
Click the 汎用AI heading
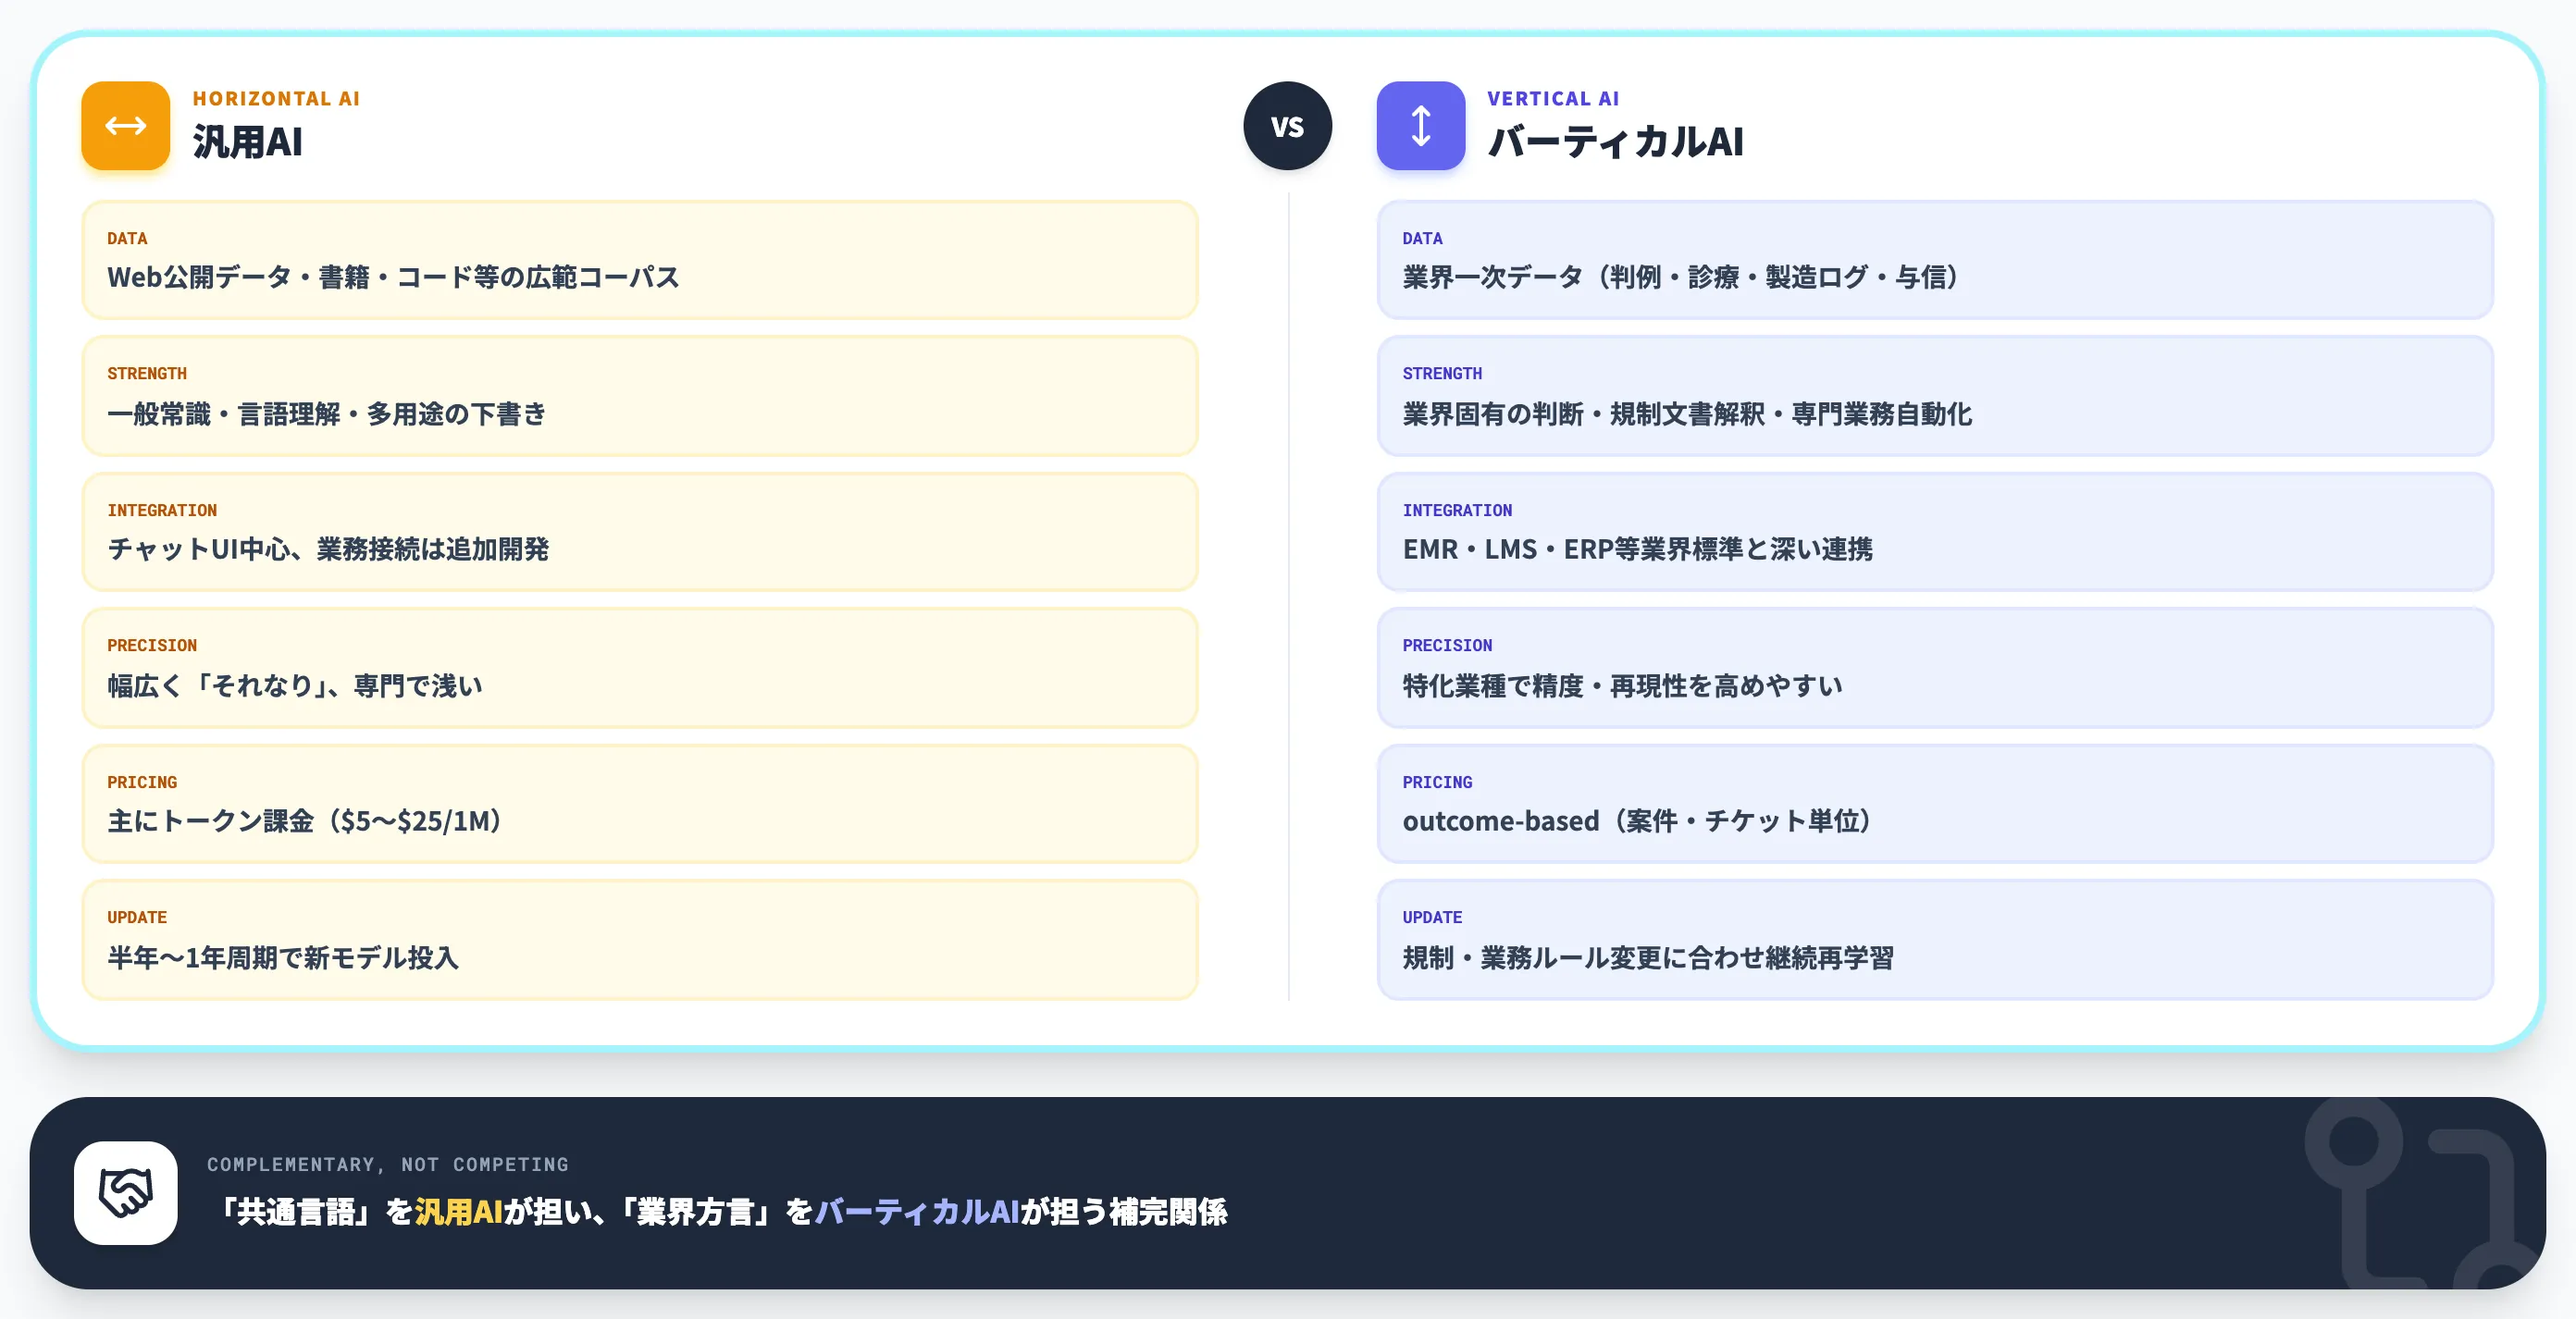tap(247, 142)
